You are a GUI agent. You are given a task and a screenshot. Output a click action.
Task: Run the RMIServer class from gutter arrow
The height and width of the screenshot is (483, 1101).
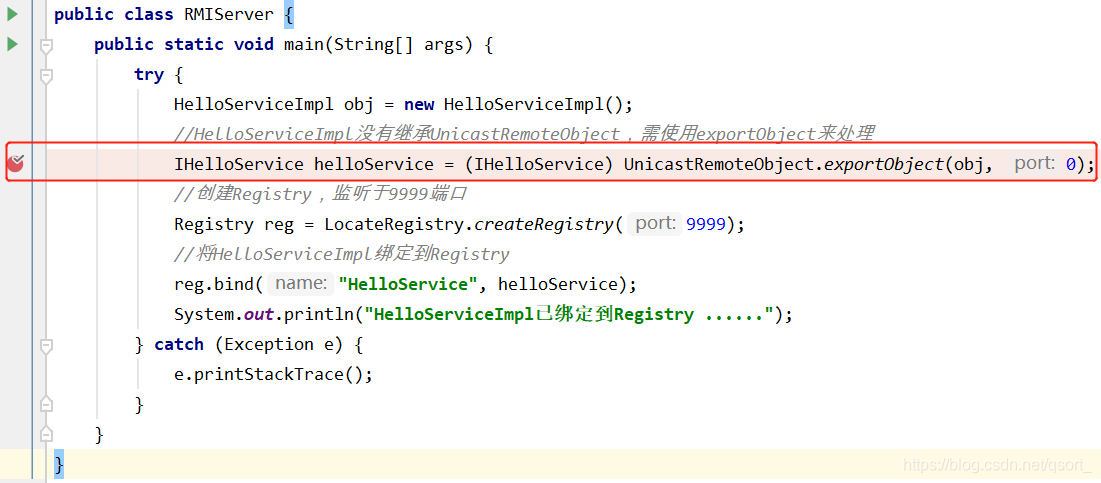pos(12,14)
